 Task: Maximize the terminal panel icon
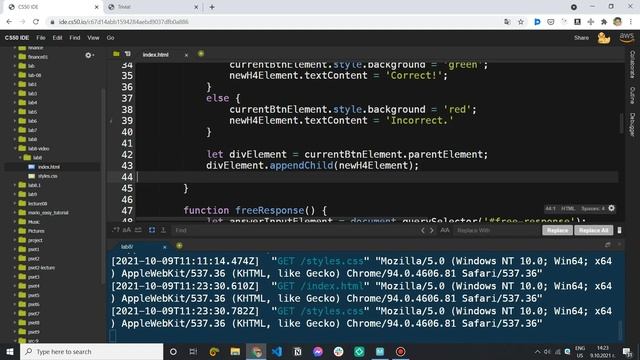607,244
